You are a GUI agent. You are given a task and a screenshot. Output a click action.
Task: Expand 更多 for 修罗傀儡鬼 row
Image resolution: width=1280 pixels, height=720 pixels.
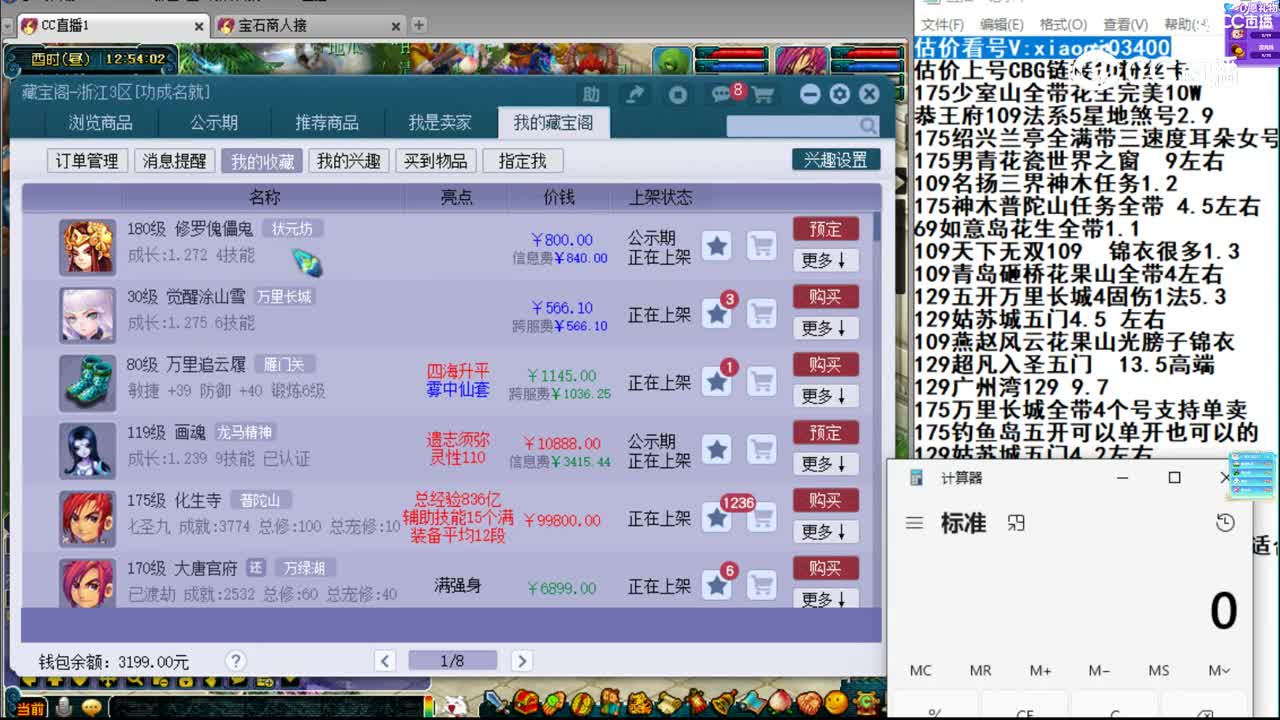(x=826, y=260)
